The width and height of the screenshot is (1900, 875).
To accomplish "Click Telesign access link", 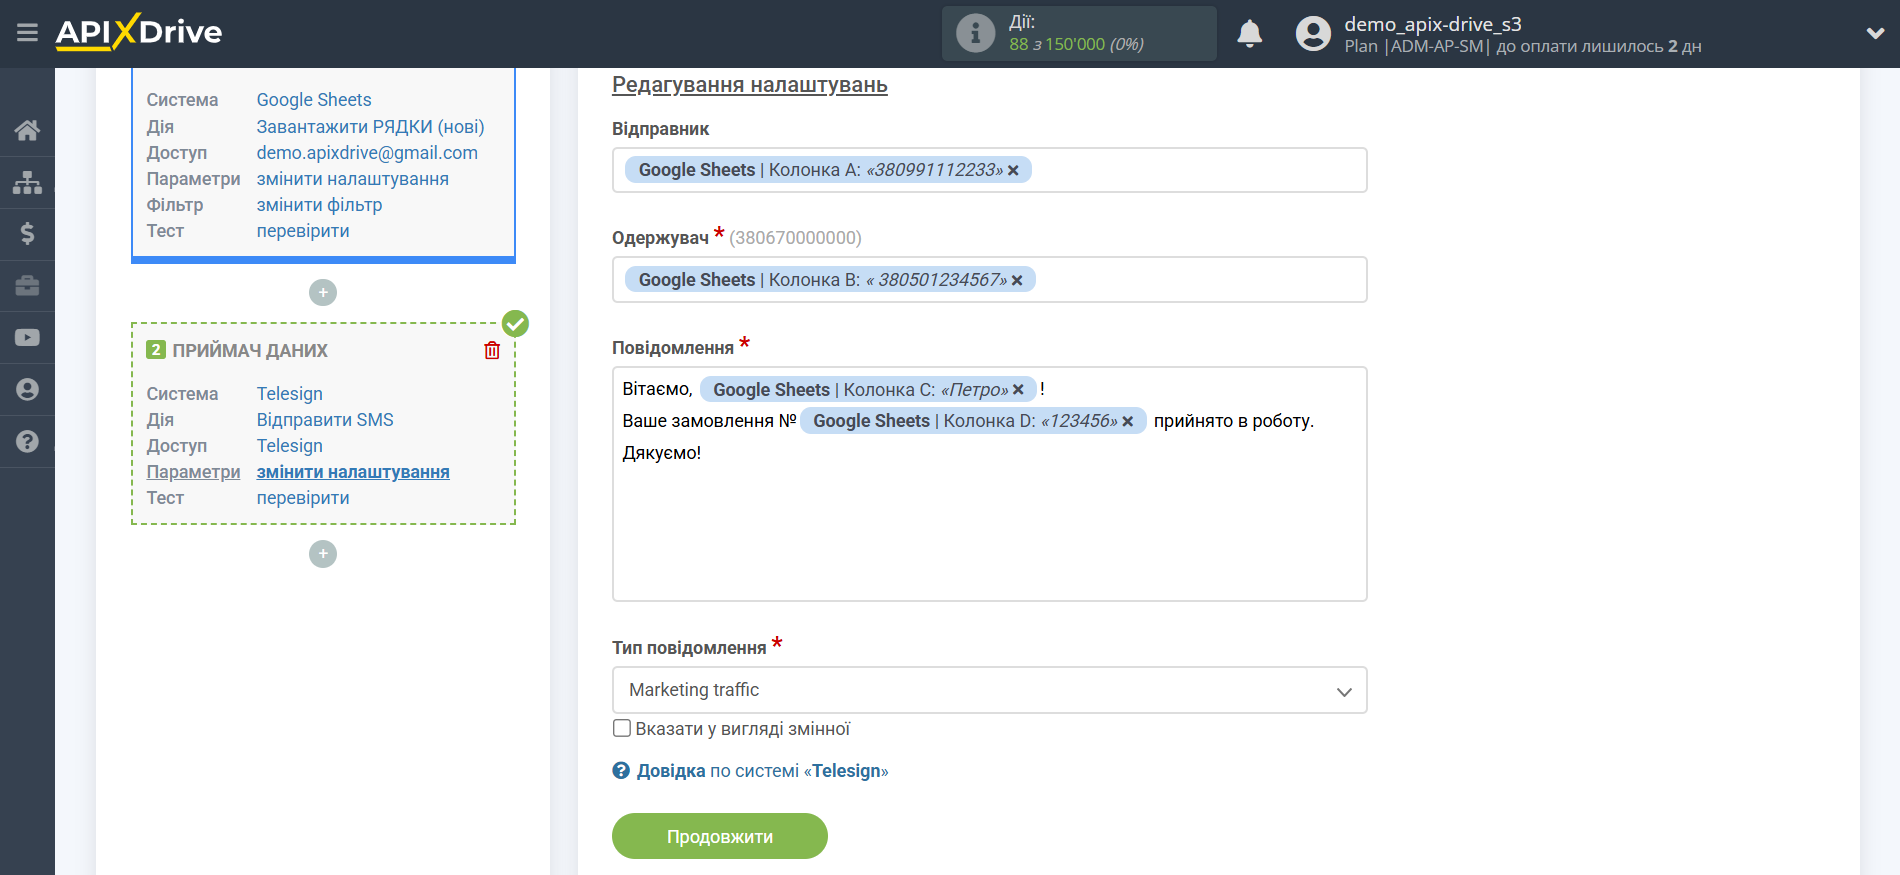I will click(289, 446).
